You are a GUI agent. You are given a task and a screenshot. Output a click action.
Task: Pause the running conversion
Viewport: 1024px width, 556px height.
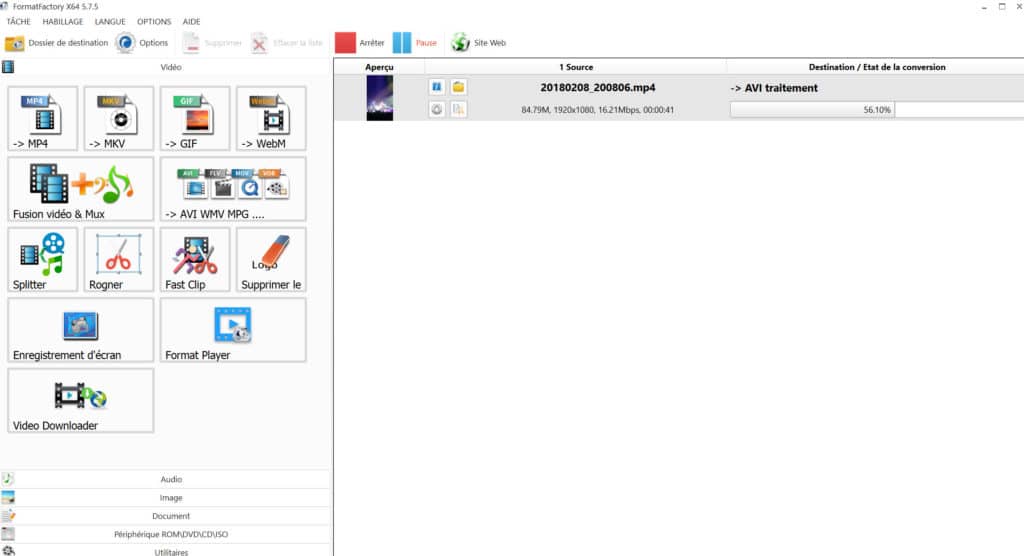tap(415, 43)
